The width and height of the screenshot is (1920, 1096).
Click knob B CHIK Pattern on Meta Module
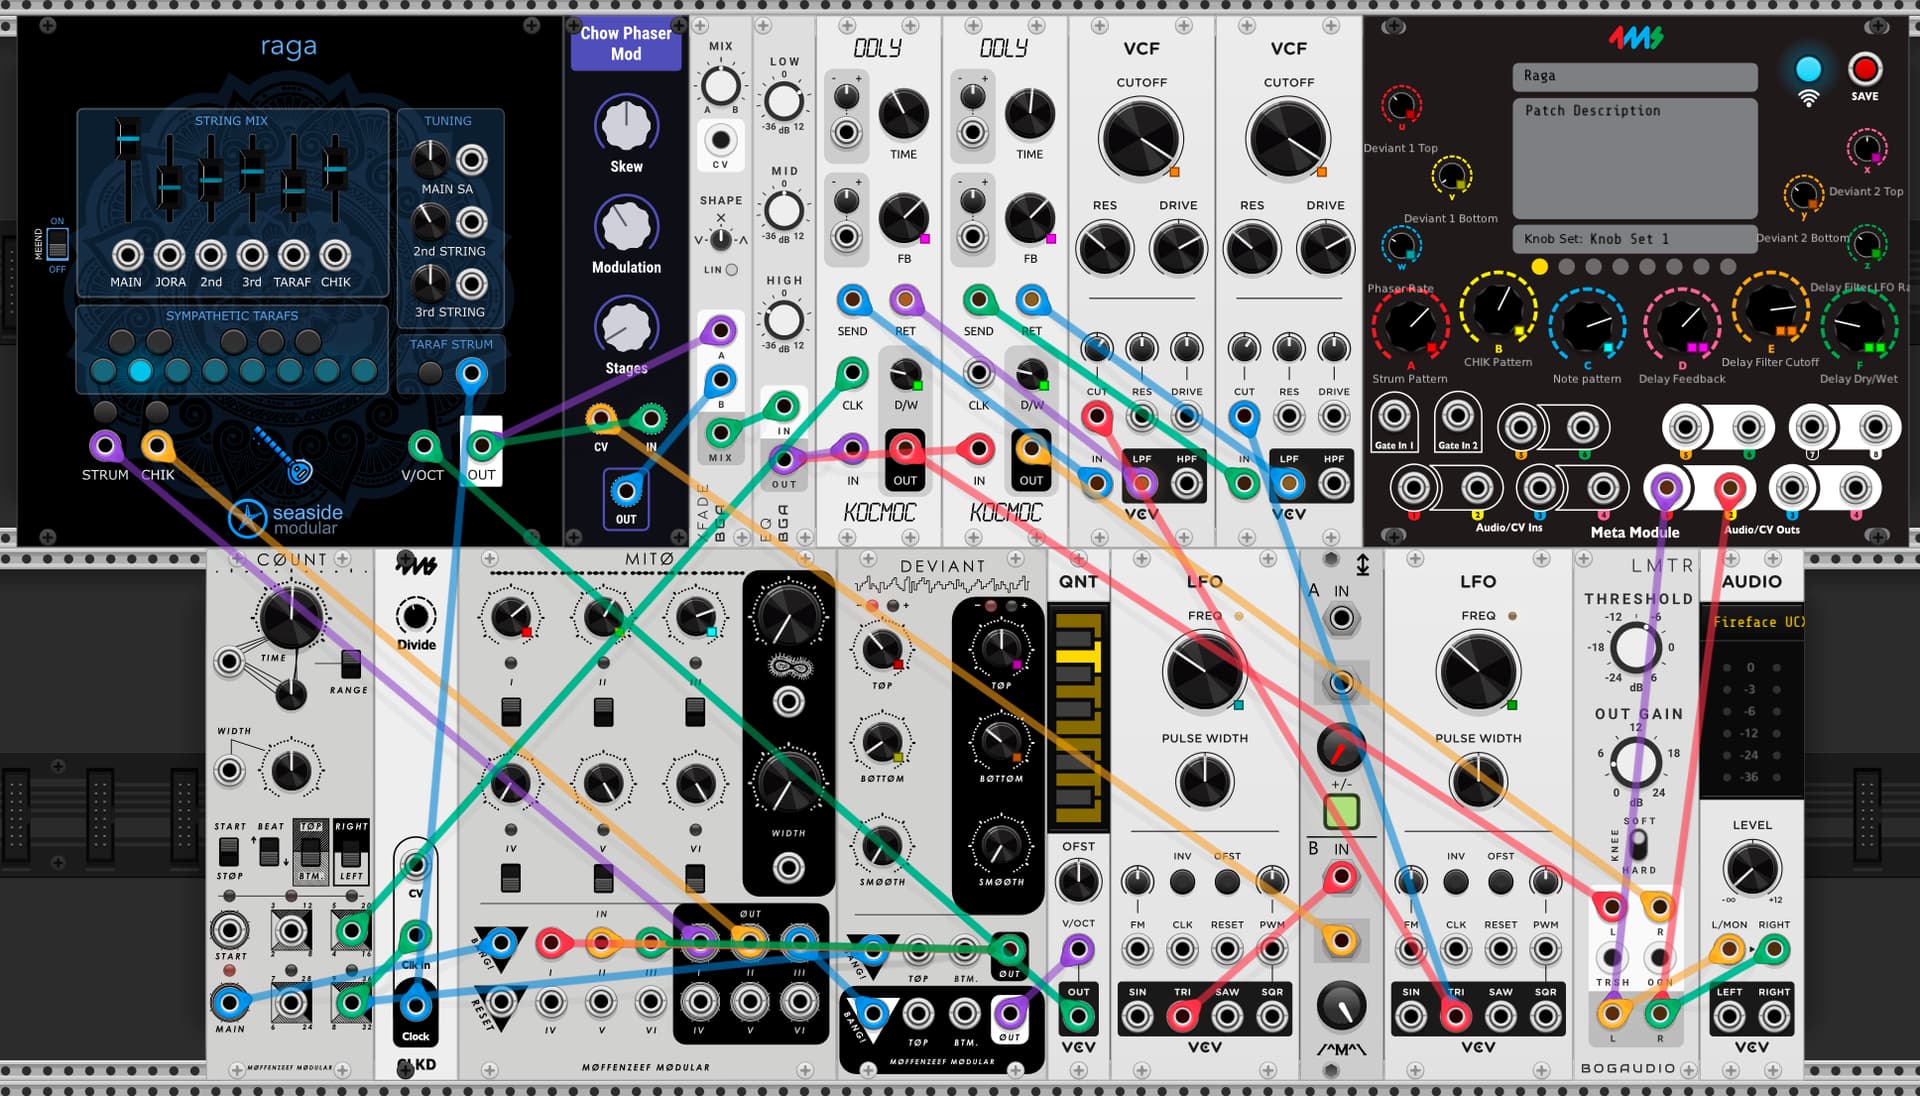(1498, 309)
